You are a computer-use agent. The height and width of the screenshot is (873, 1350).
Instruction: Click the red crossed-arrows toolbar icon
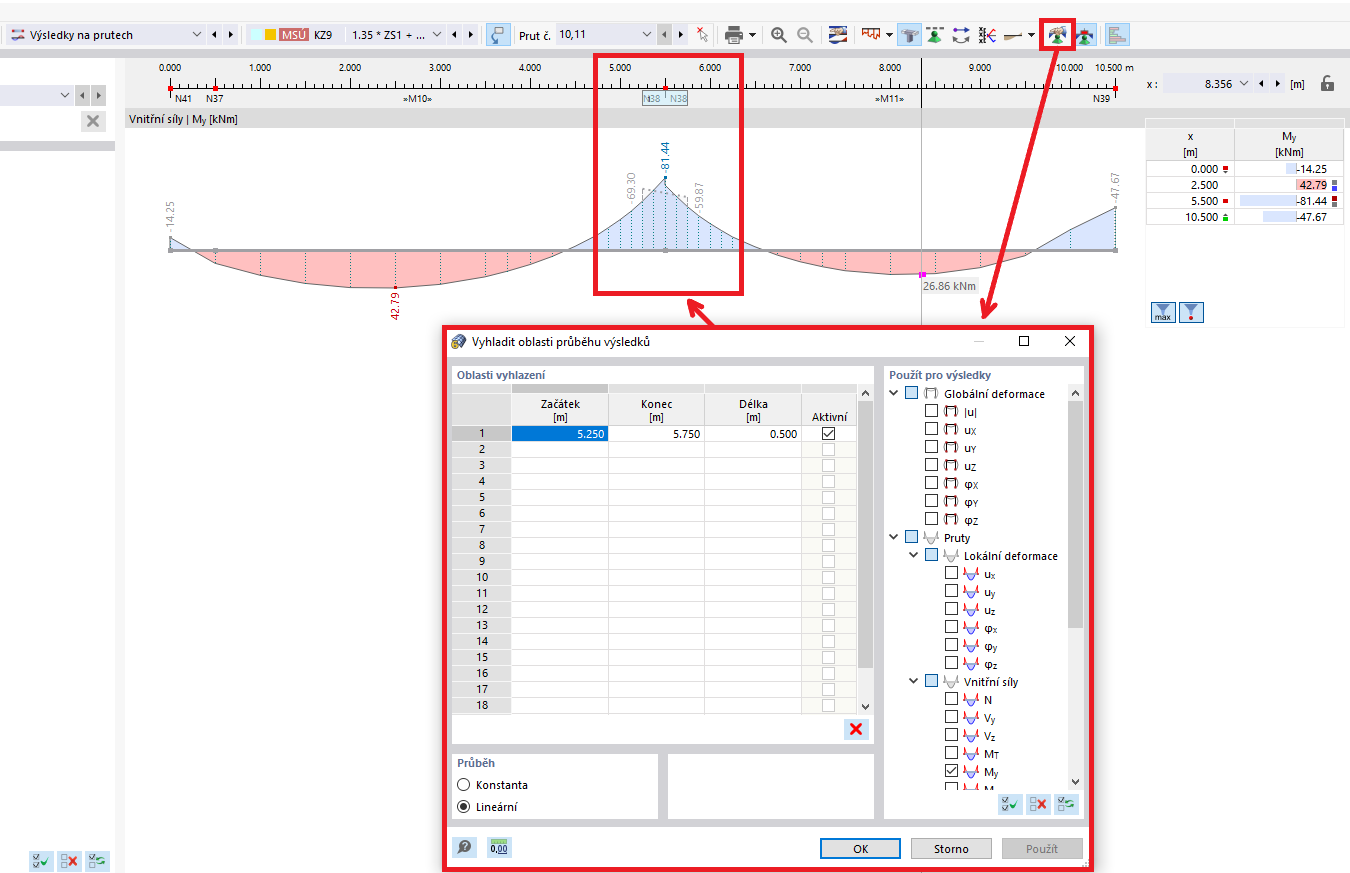click(987, 35)
